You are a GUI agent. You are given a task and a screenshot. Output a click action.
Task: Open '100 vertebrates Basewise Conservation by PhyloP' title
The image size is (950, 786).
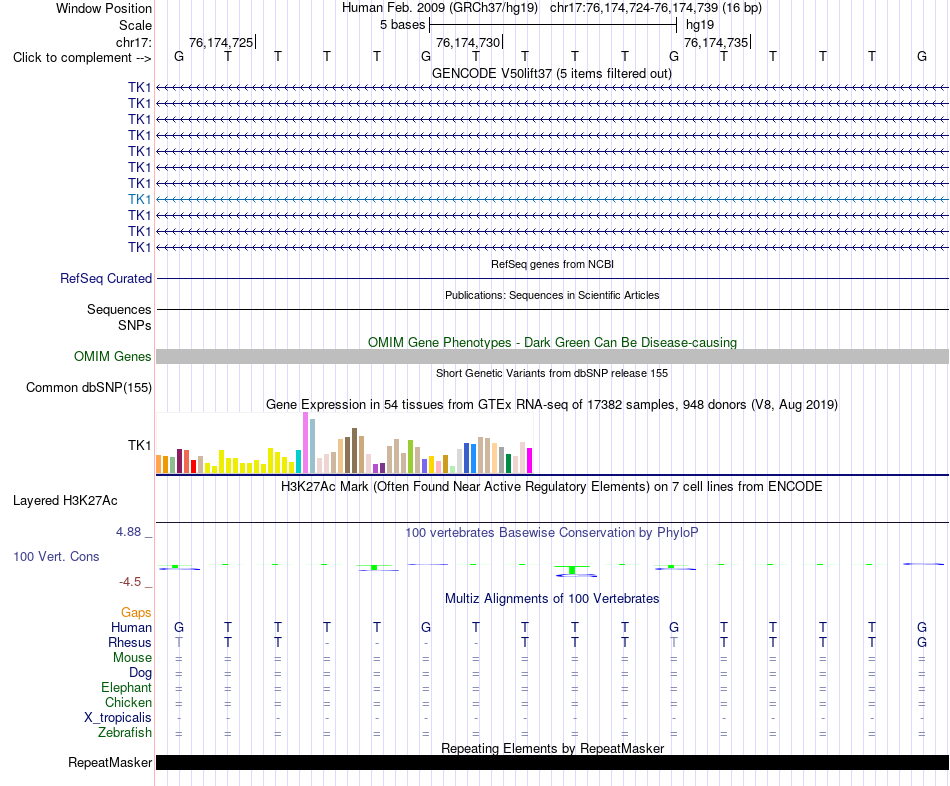coord(552,533)
